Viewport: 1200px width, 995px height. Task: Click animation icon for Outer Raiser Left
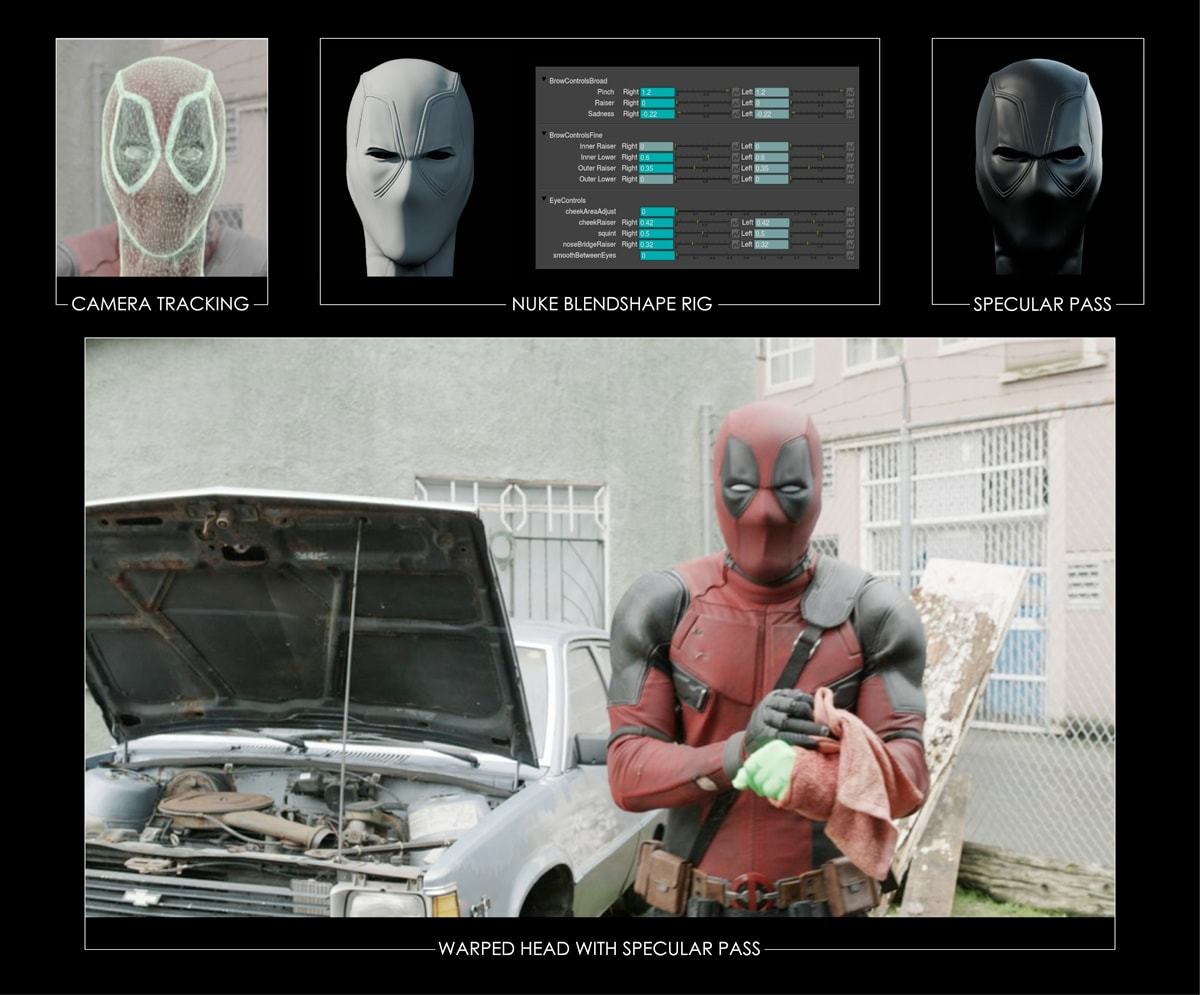850,168
